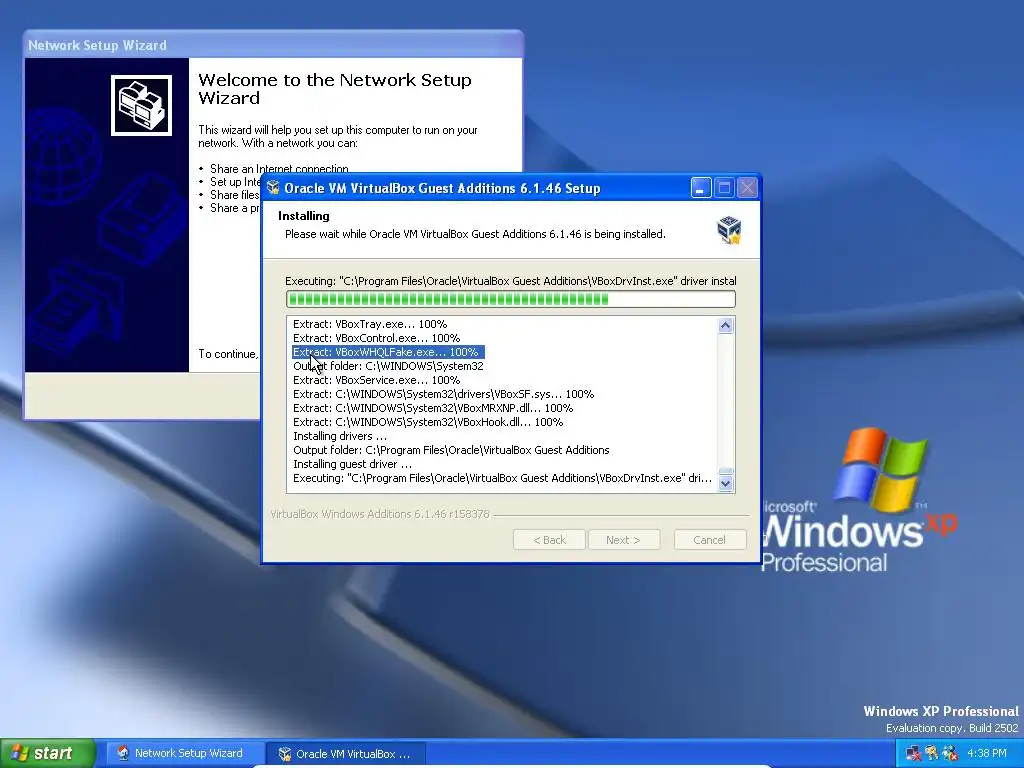Select the VBoxMRXNP.dll extract log line
This screenshot has width=1024, height=768.
[x=433, y=408]
